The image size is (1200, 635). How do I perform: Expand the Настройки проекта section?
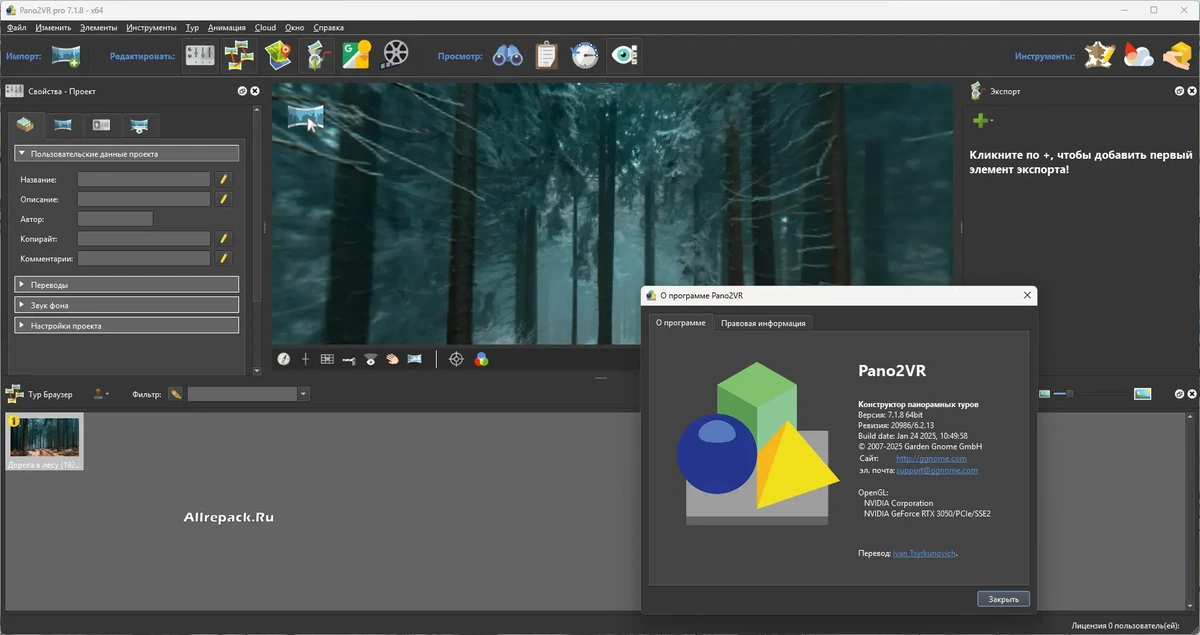coord(126,325)
